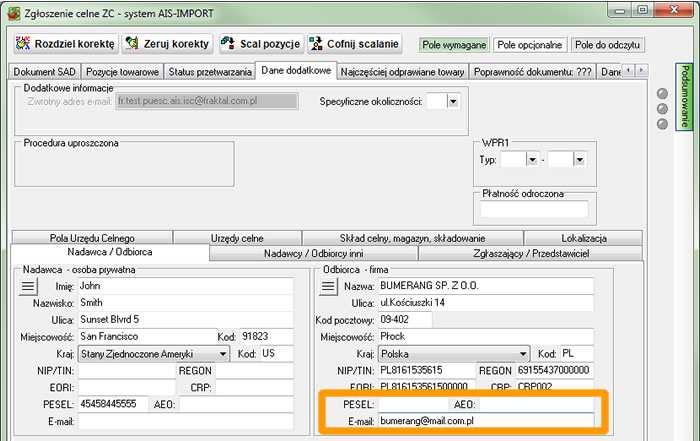Screen dimensions: 700x441
Task: Click the Płatność odroczona input field
Action: [534, 209]
